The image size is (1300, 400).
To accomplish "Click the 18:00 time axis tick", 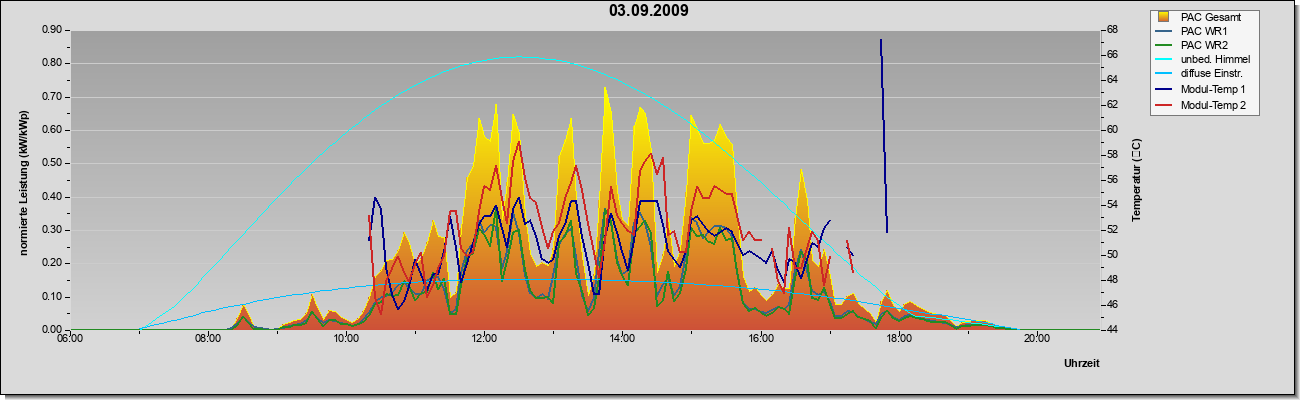I will point(898,339).
